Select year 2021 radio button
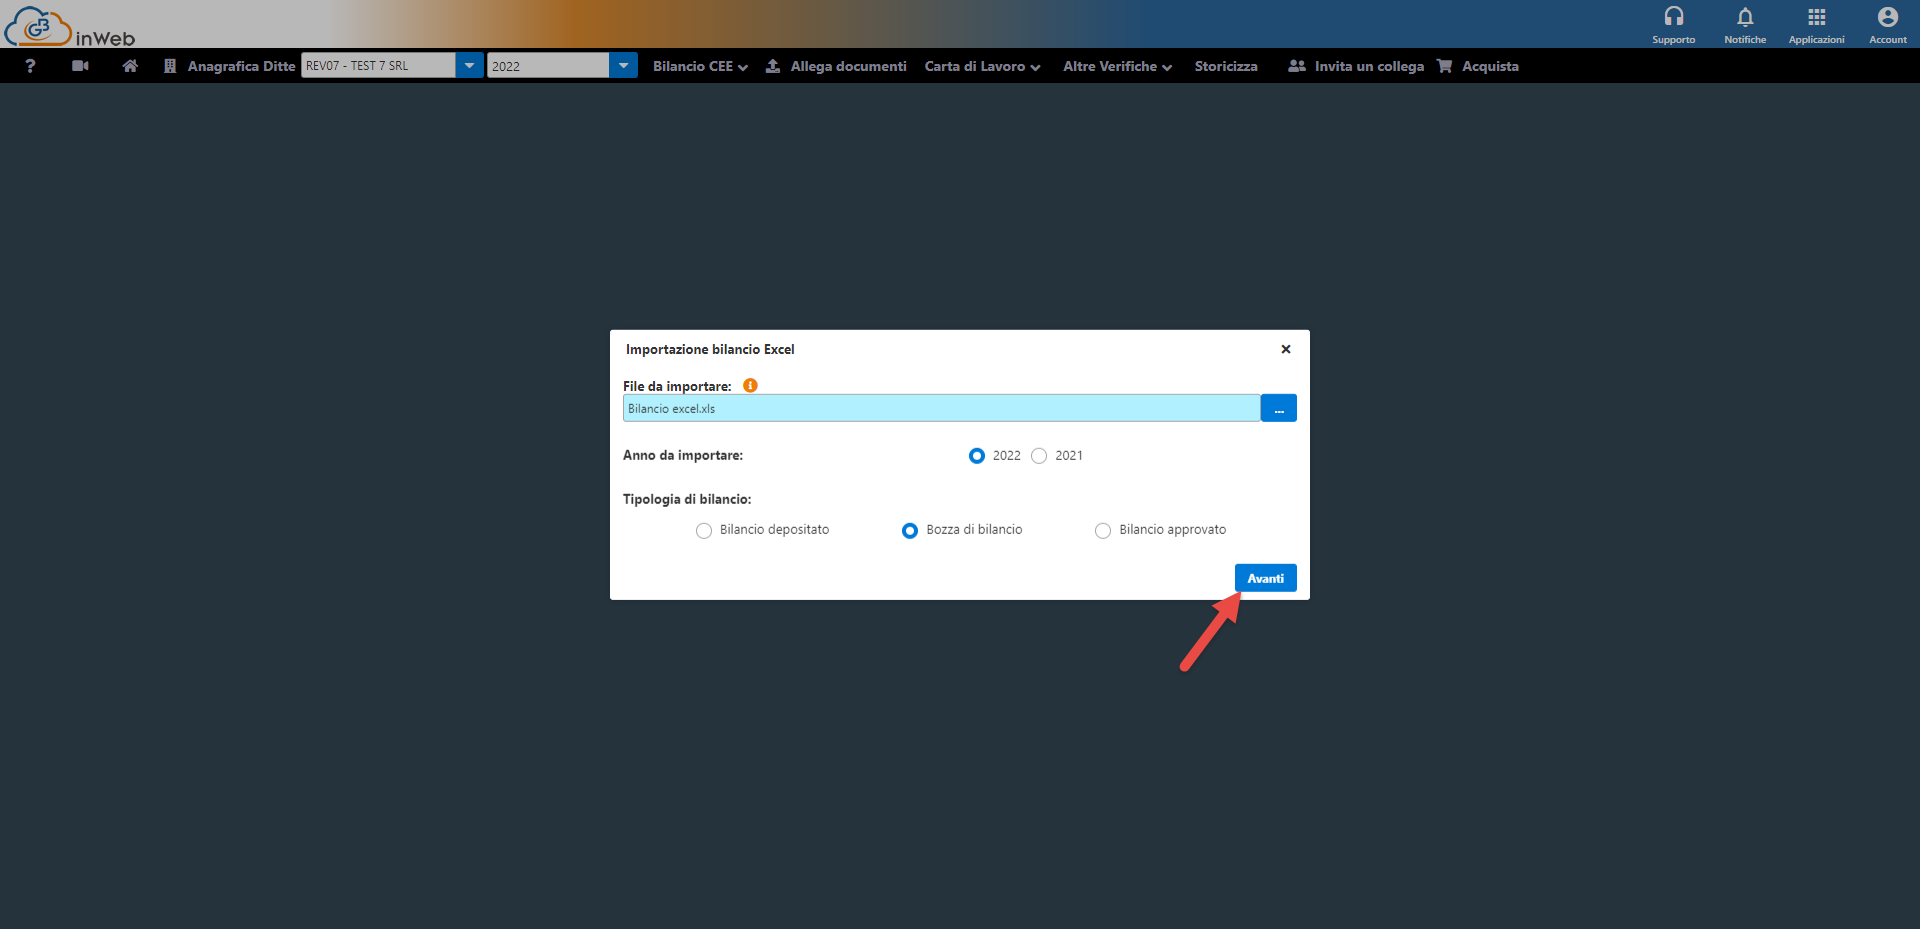The height and width of the screenshot is (929, 1920). pos(1039,456)
